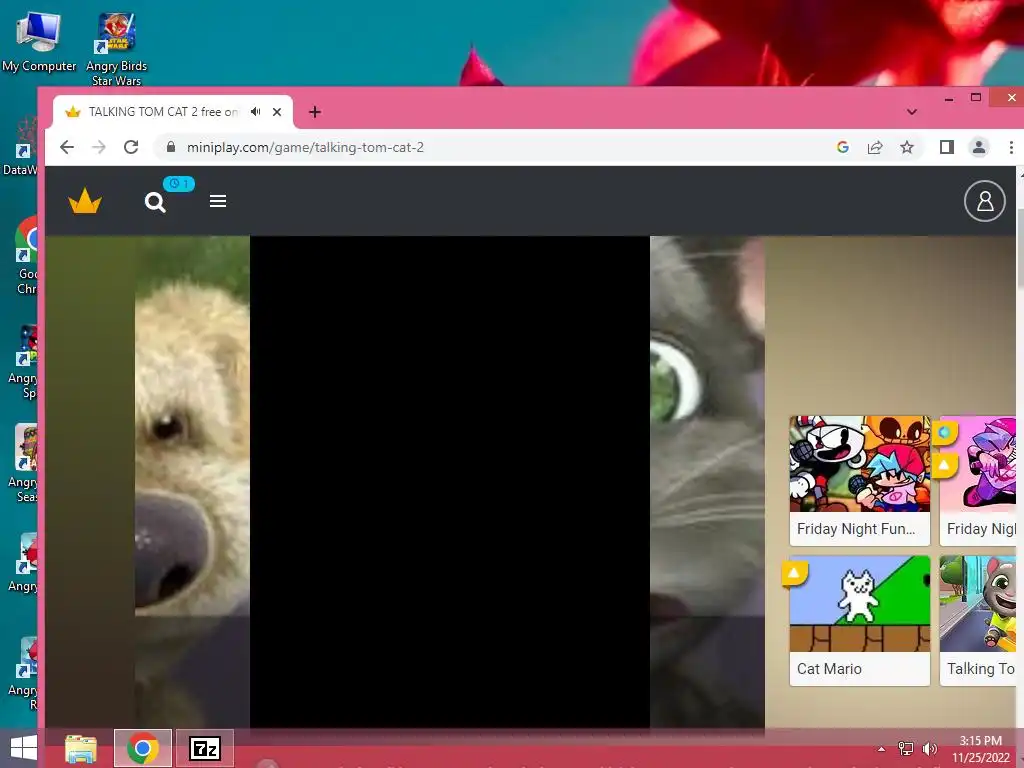This screenshot has width=1024, height=768.
Task: Maximize the Chrome window
Action: (976, 98)
